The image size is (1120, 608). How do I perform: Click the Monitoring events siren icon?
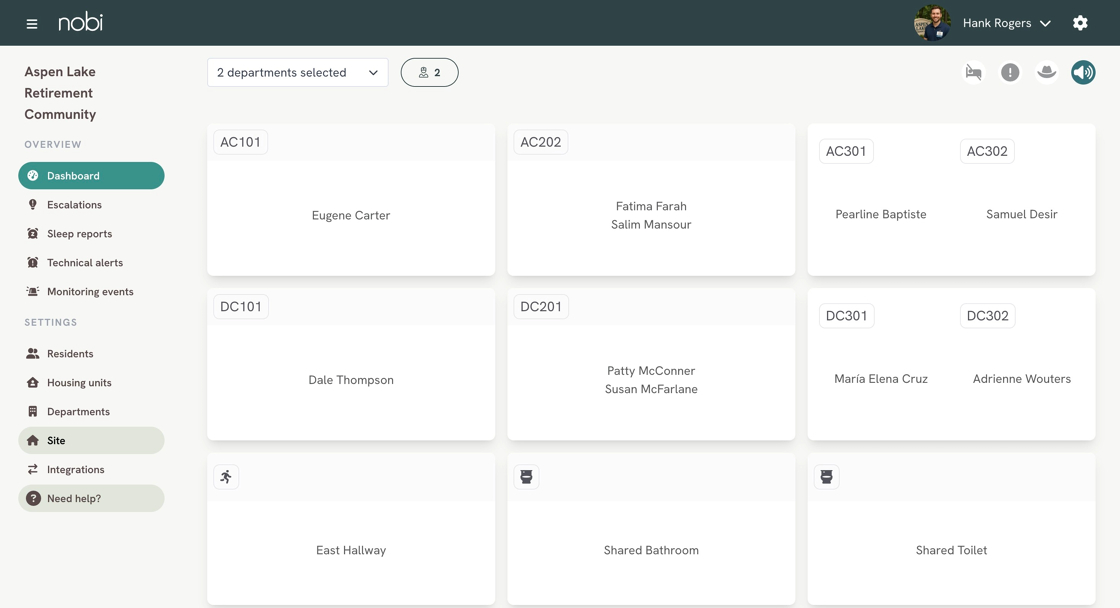click(x=33, y=291)
